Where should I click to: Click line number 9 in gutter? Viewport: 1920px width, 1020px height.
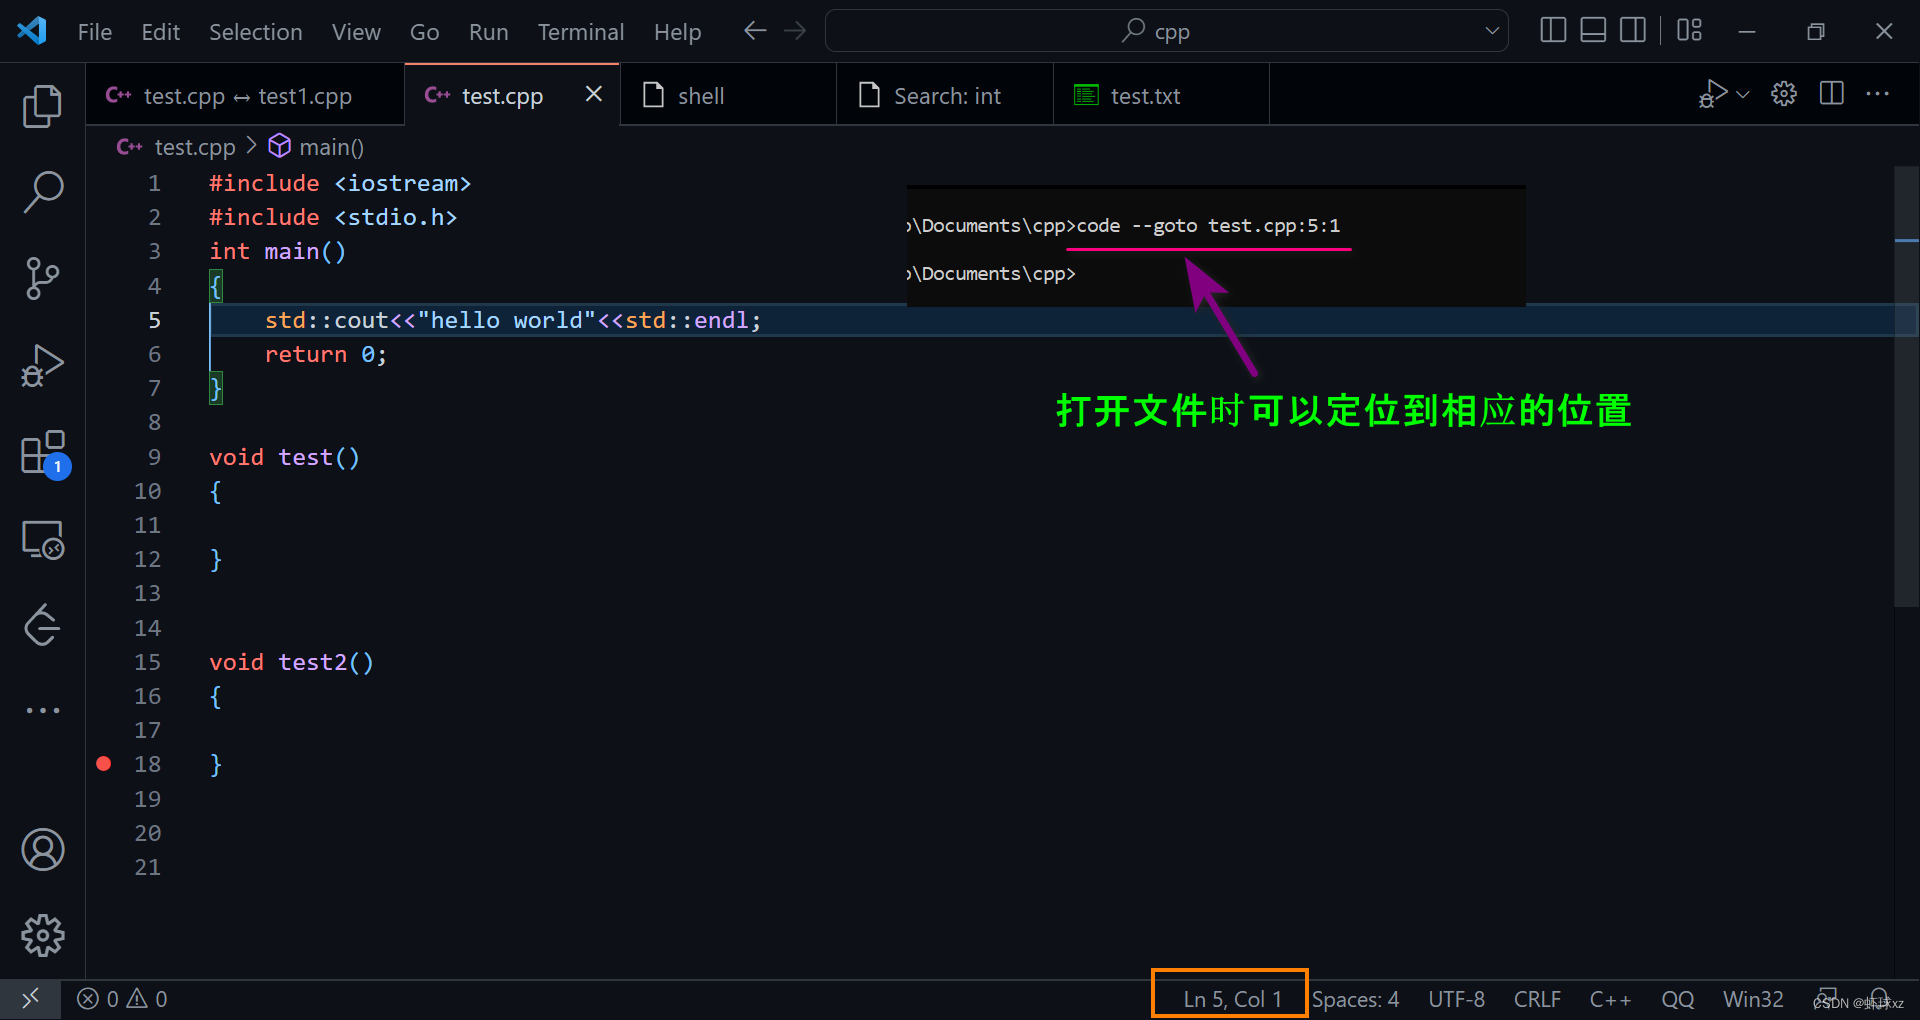pyautogui.click(x=154, y=457)
